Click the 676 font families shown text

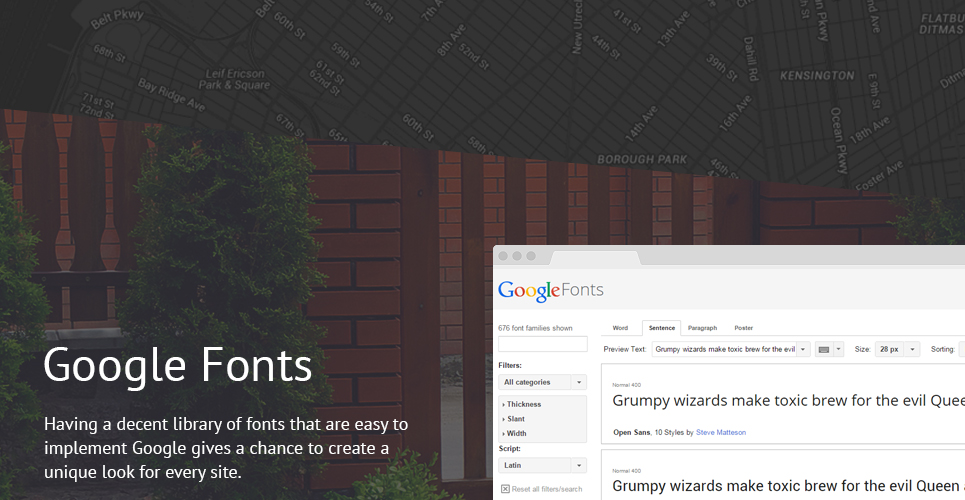tap(535, 328)
